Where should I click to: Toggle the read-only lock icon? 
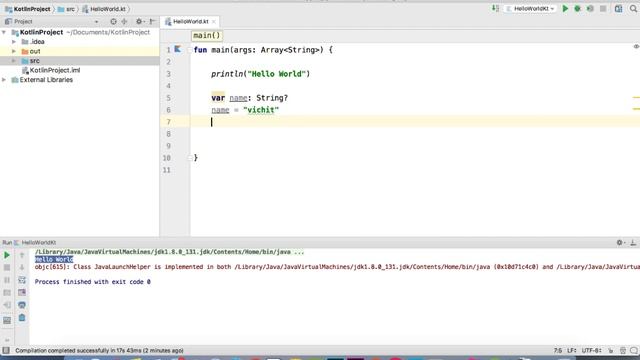pos(611,351)
